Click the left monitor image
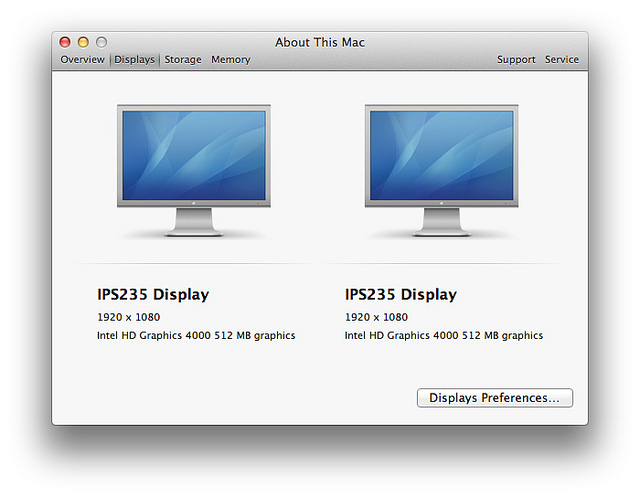 click(x=194, y=170)
